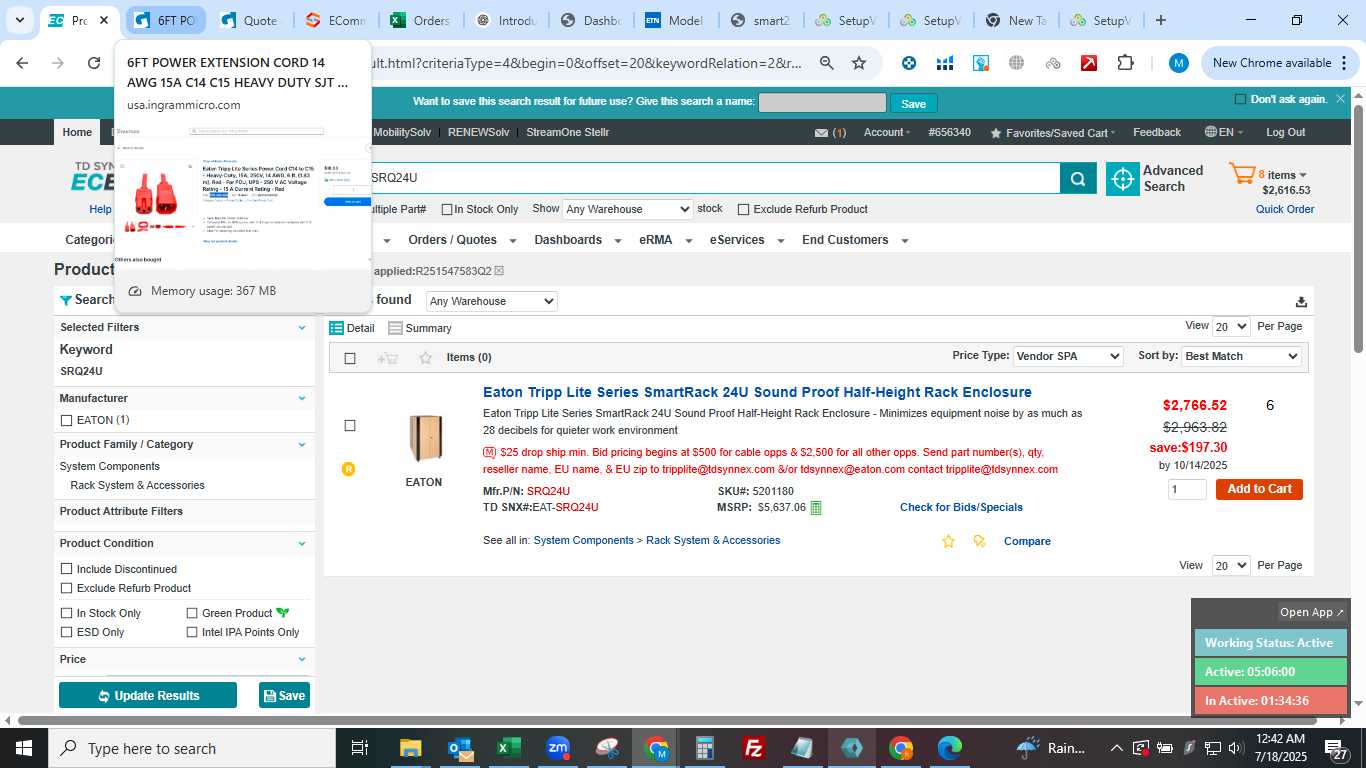Open Zoom app from taskbar
The image size is (1366, 768).
click(559, 748)
